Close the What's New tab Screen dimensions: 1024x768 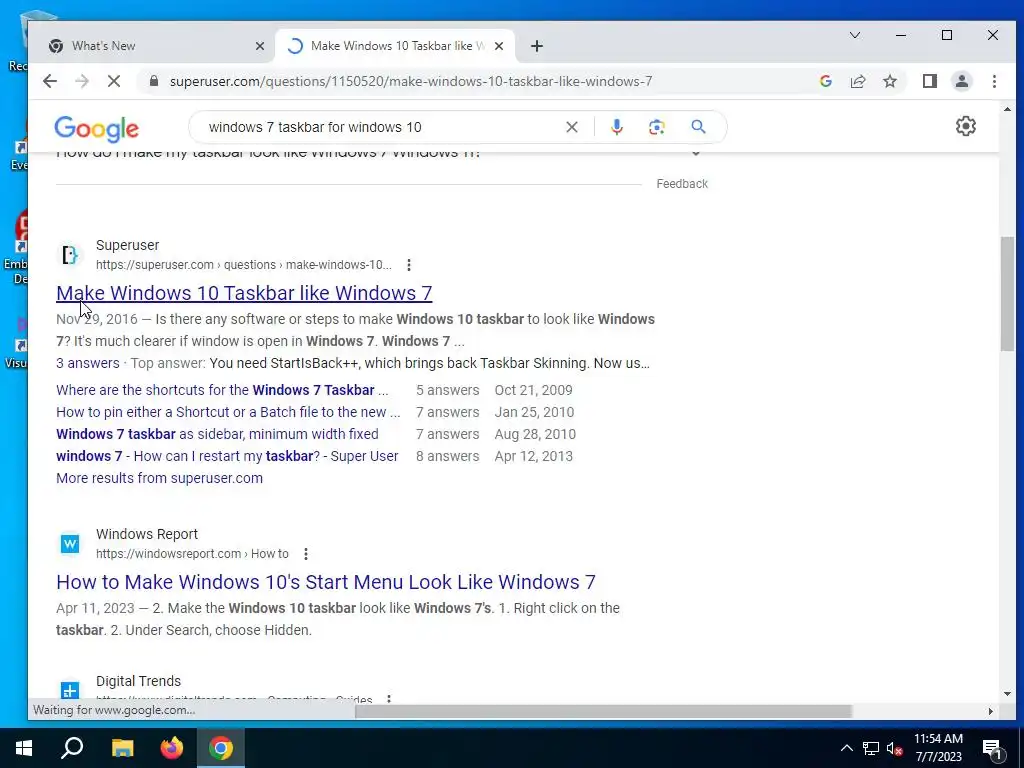pyautogui.click(x=259, y=46)
